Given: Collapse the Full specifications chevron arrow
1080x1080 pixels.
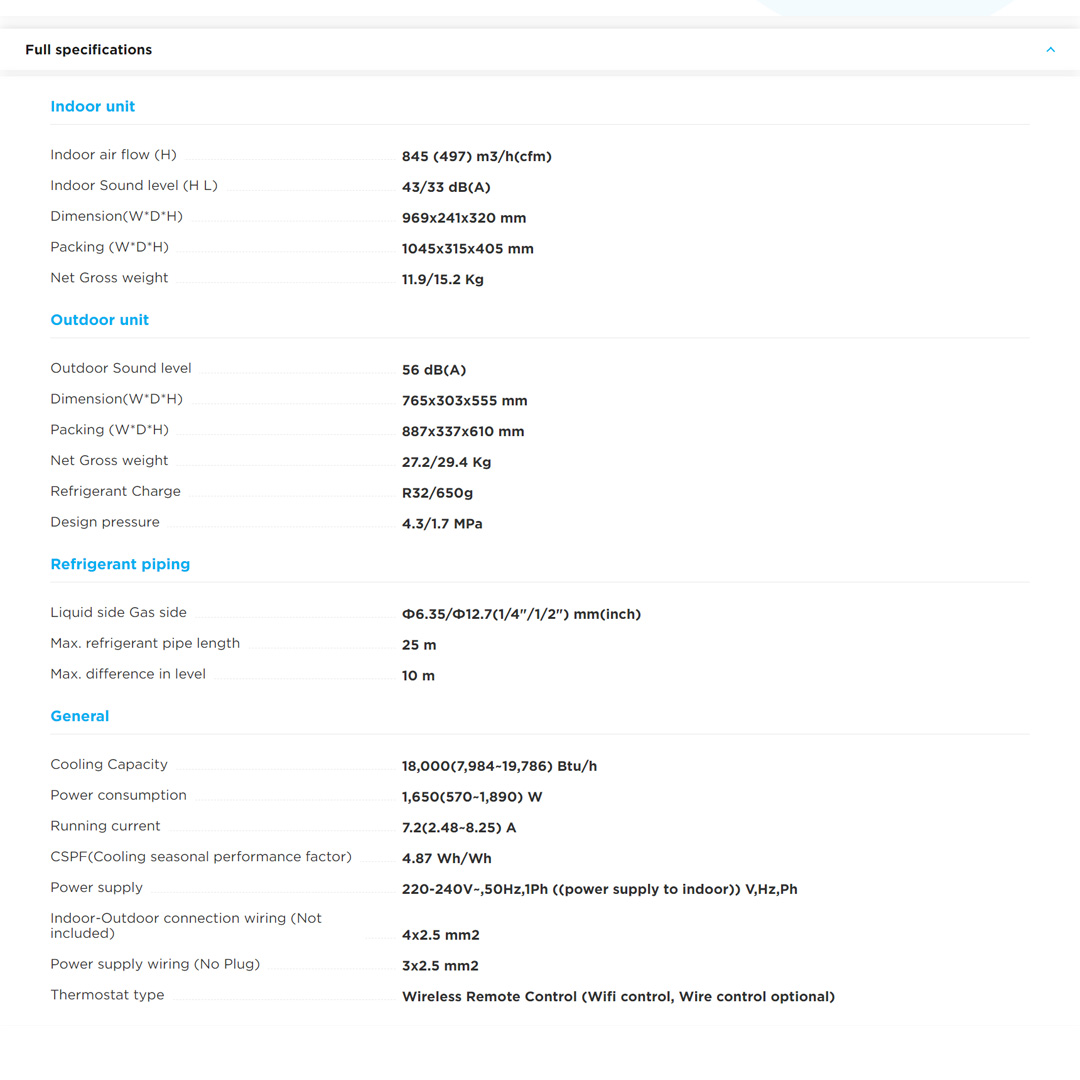Looking at the screenshot, I should click(1050, 50).
